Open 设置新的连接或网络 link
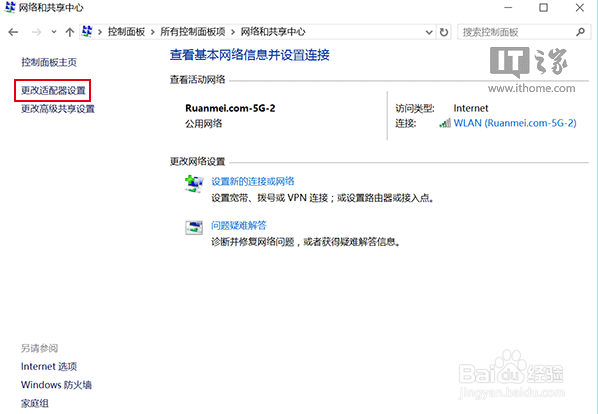The width and height of the screenshot is (598, 414). pyautogui.click(x=253, y=181)
